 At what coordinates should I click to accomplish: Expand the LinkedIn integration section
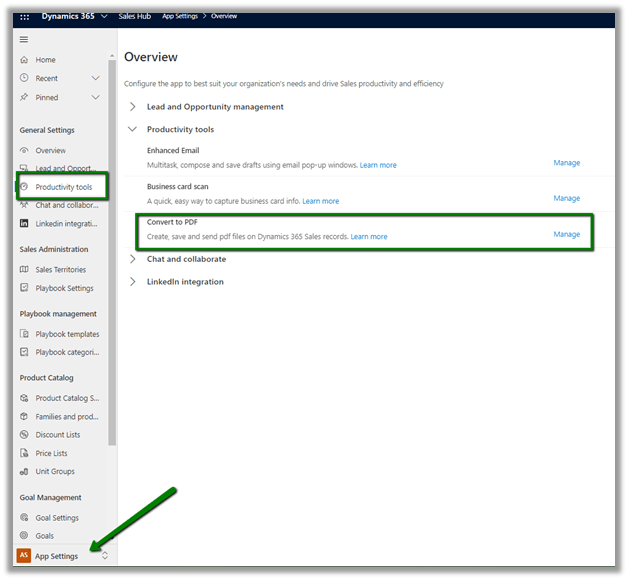tap(133, 282)
